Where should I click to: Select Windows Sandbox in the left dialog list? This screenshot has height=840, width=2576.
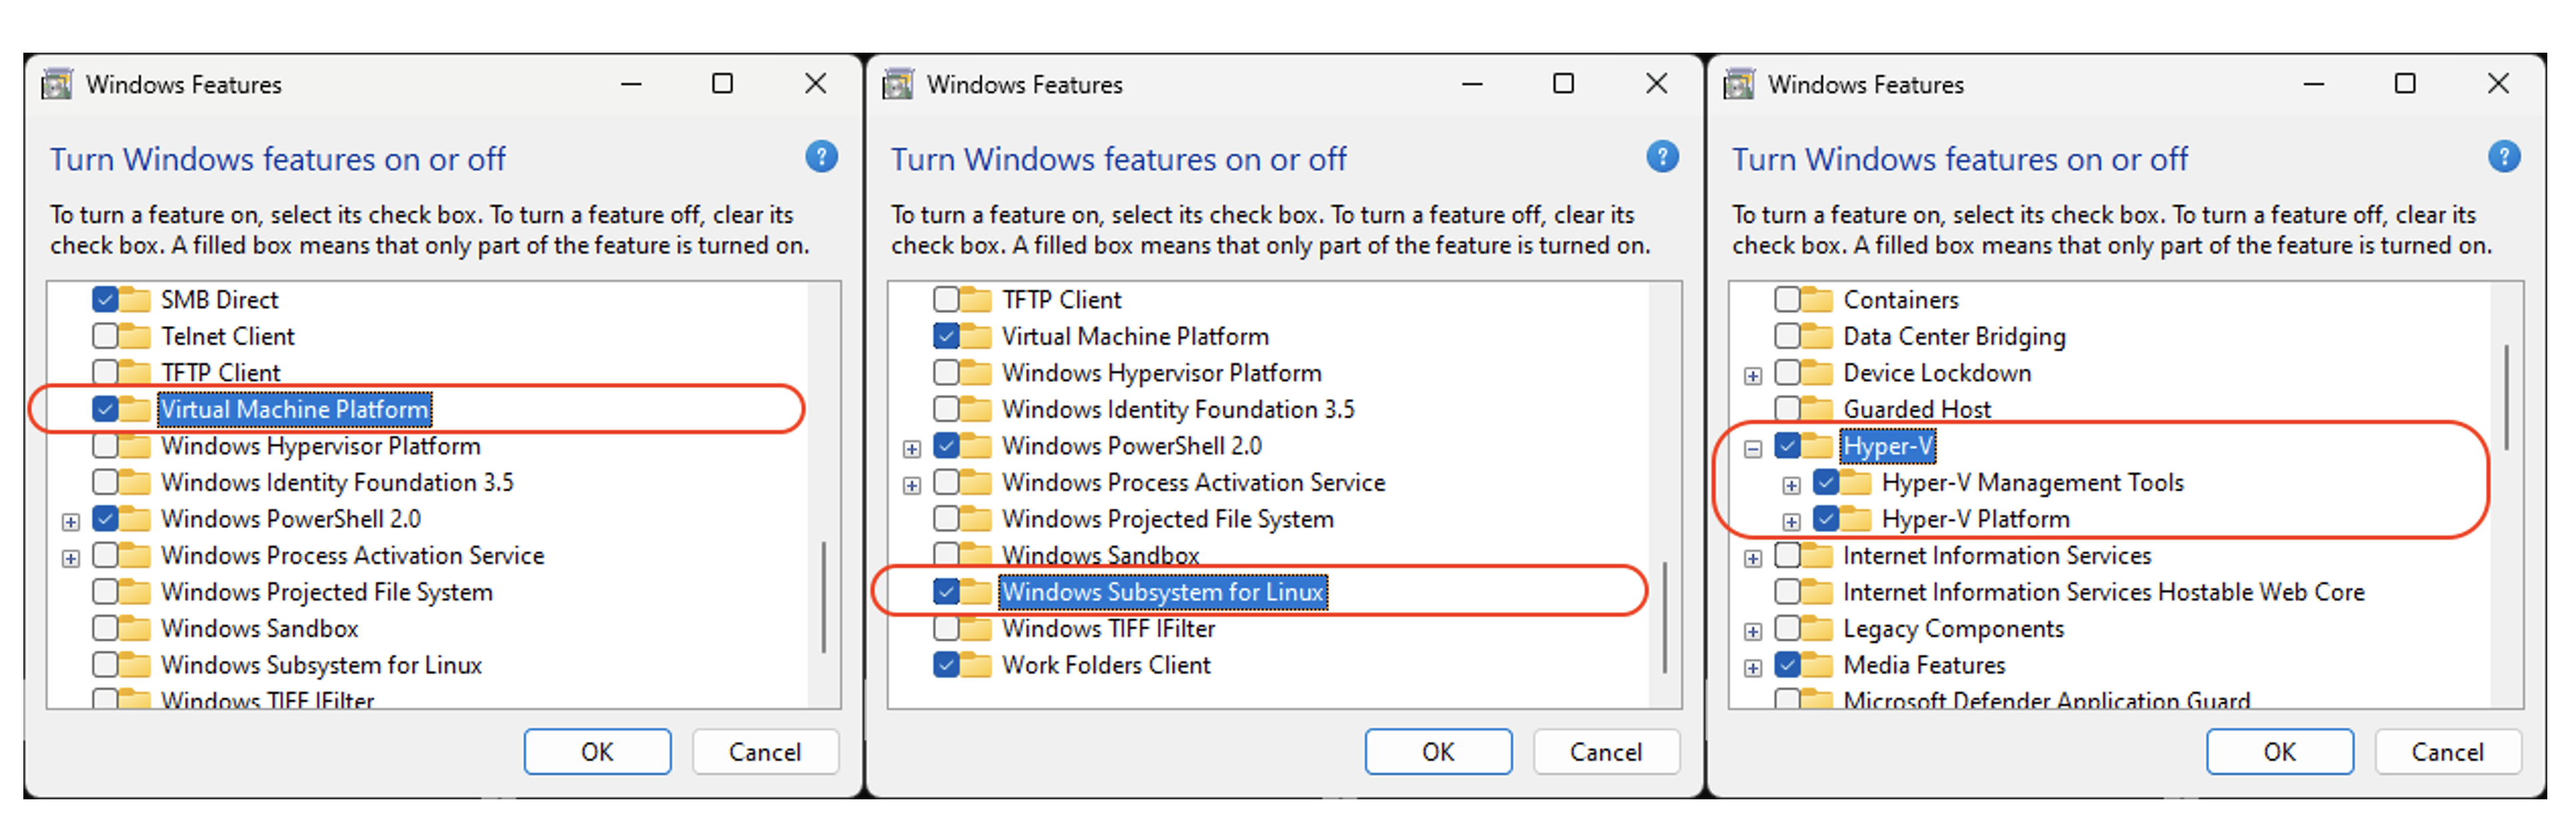(x=260, y=628)
